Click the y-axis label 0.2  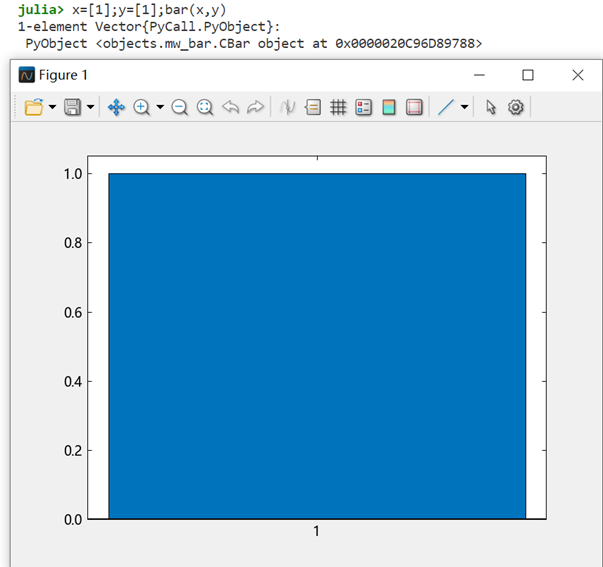point(73,450)
